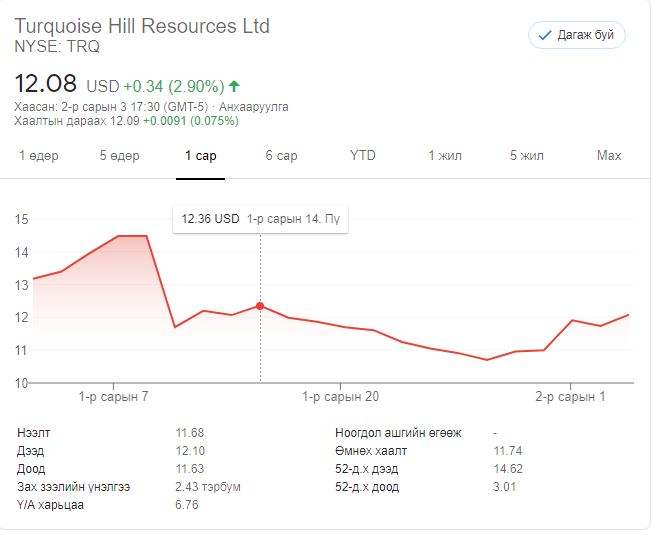This screenshot has width=653, height=538.
Task: Click the 'Дагаж буй' following button
Action: (577, 35)
